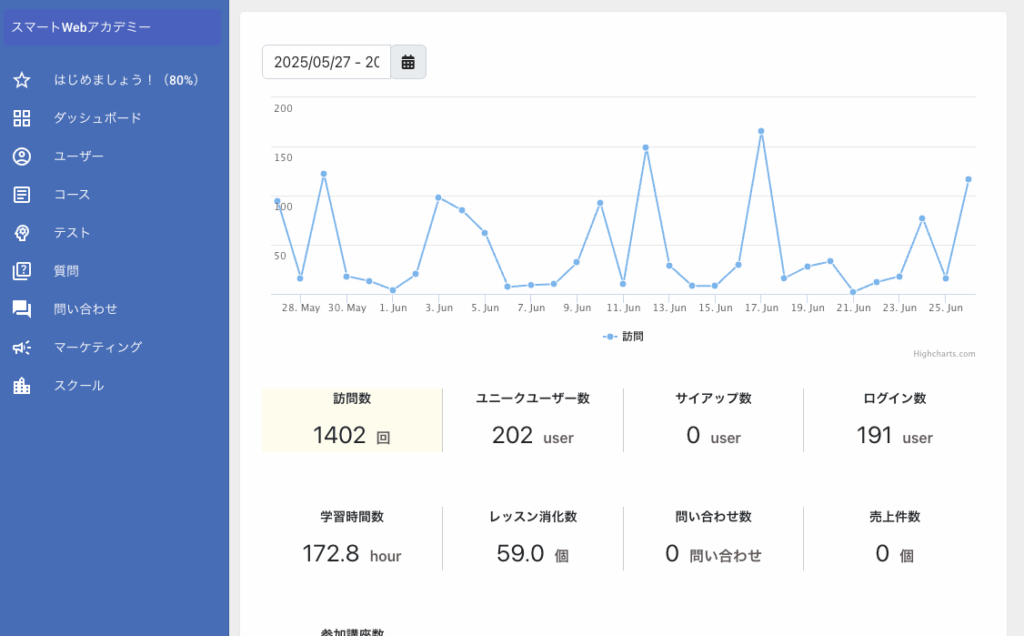Open the Highcharts.com credit link

944,354
